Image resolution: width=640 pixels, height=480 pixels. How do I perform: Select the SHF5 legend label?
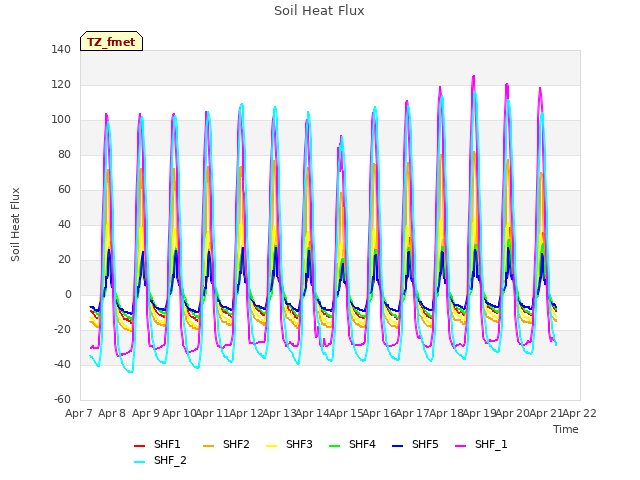425,444
